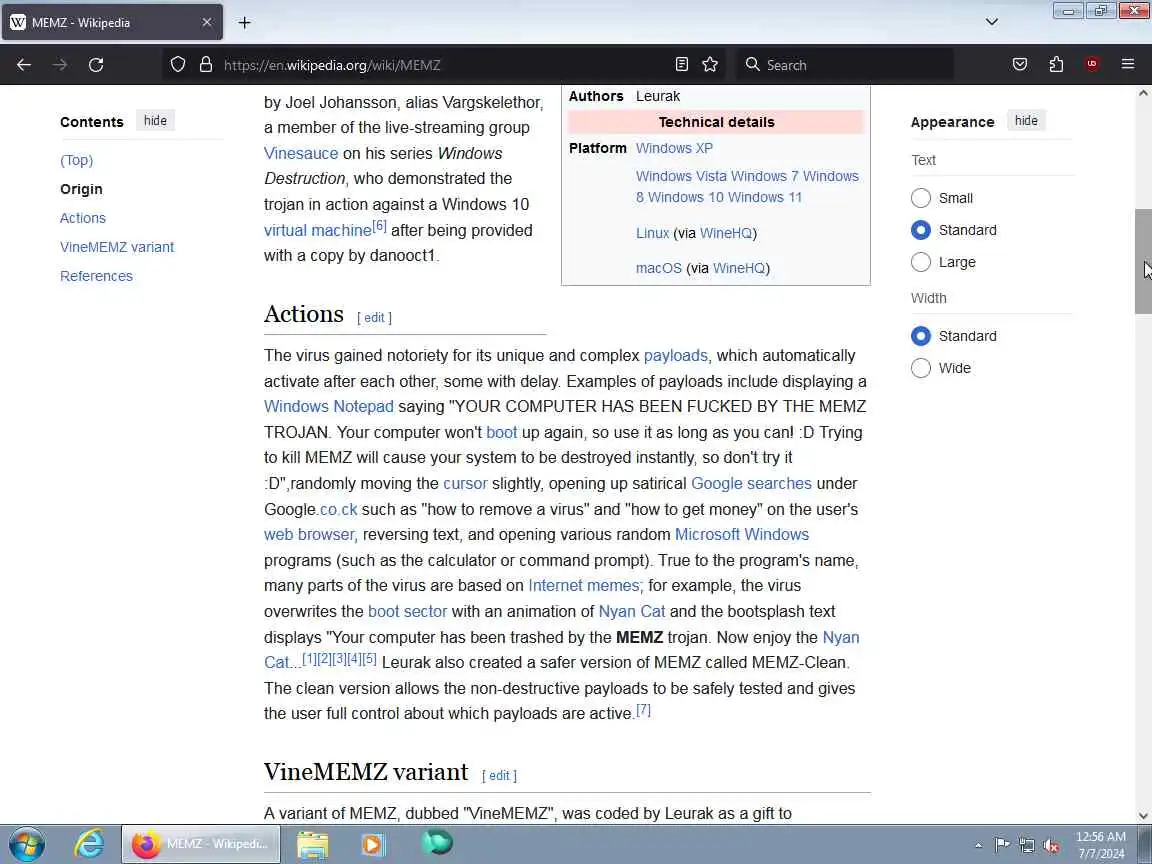1152x864 pixels.
Task: Switch to Firefox MEMZ taskbar button
Action: pyautogui.click(x=201, y=844)
